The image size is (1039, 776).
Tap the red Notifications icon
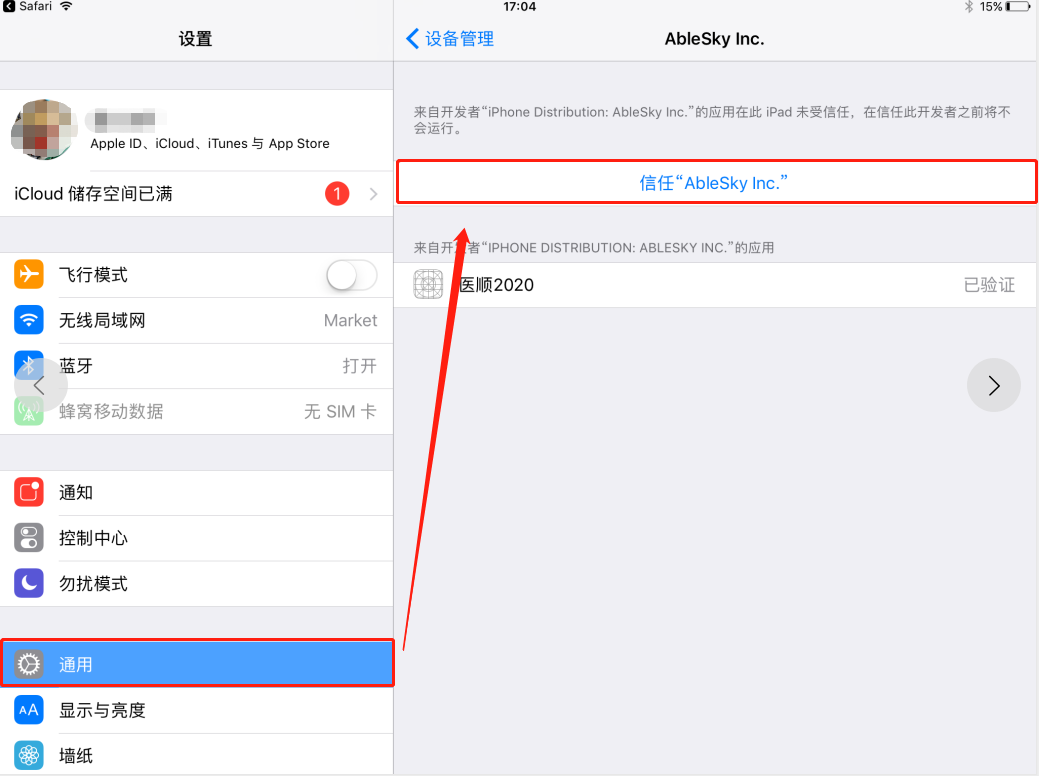tap(28, 492)
